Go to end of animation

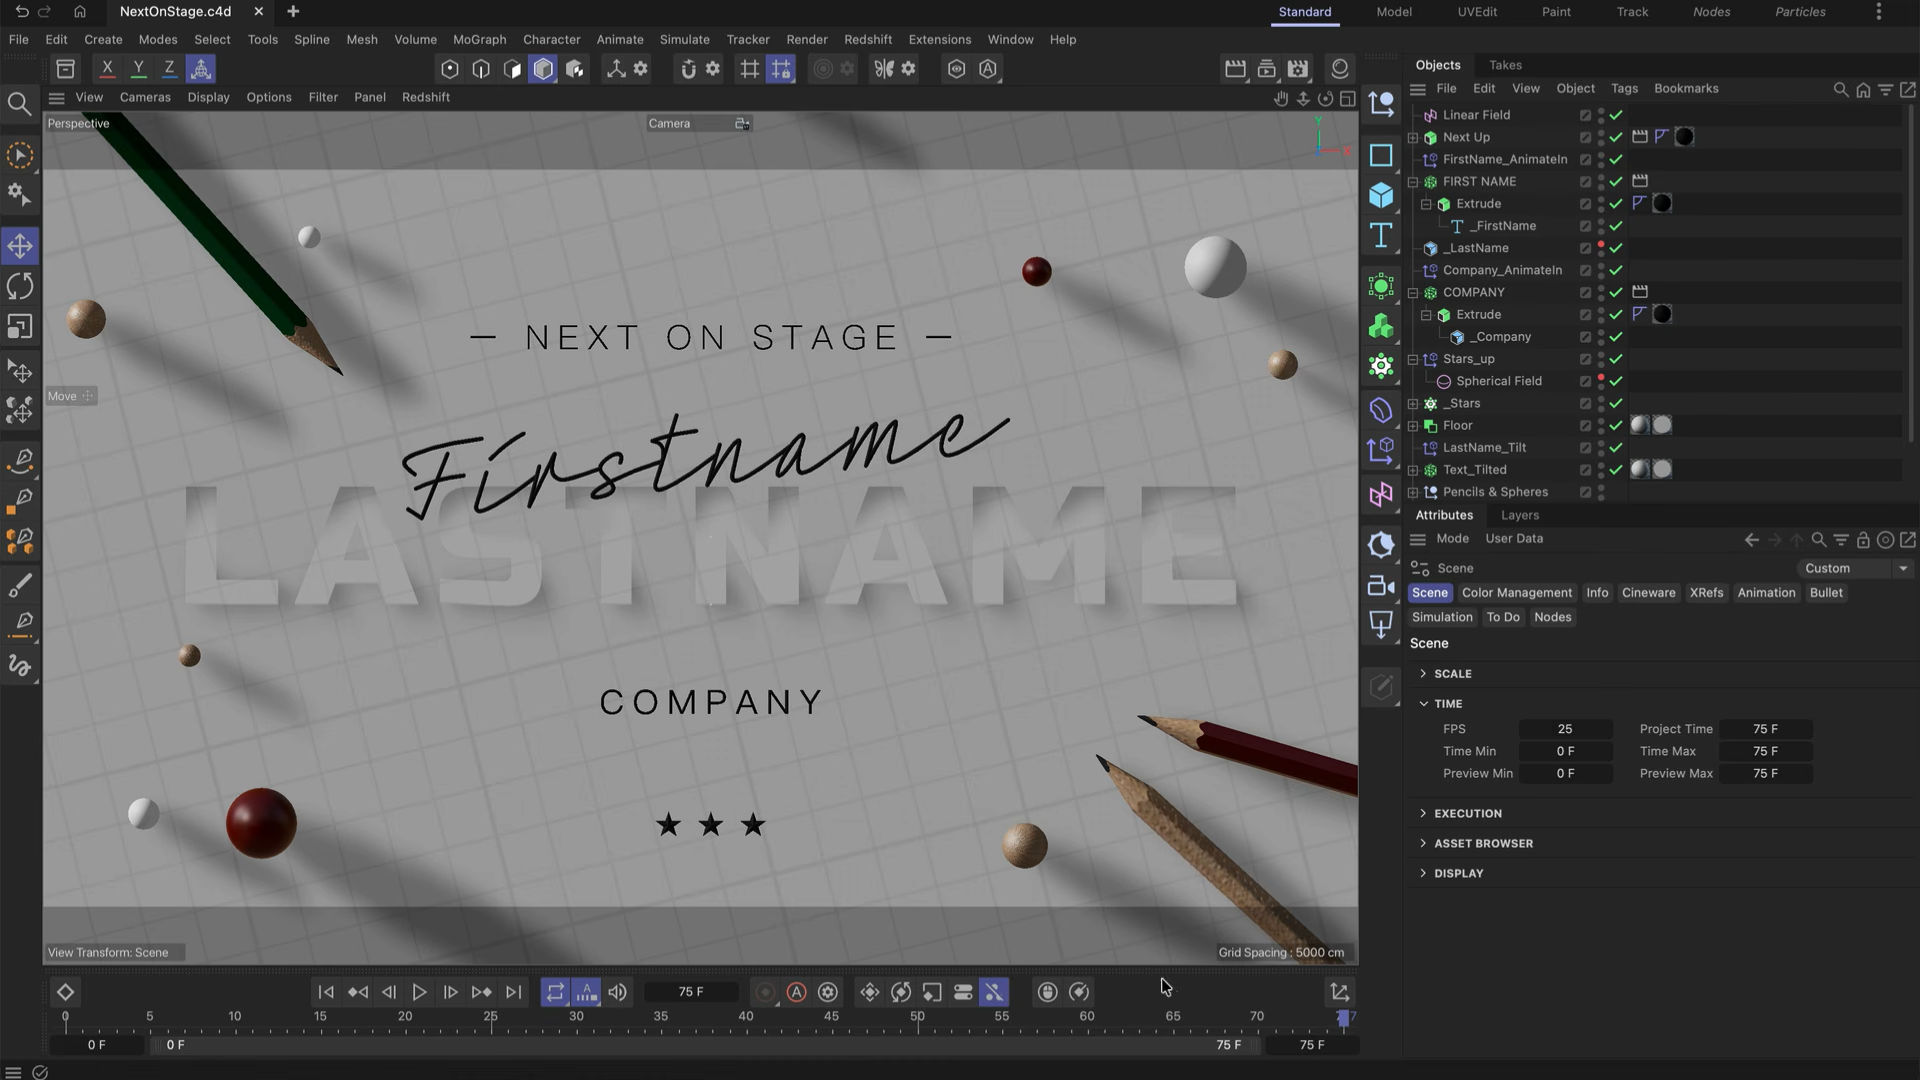513,992
